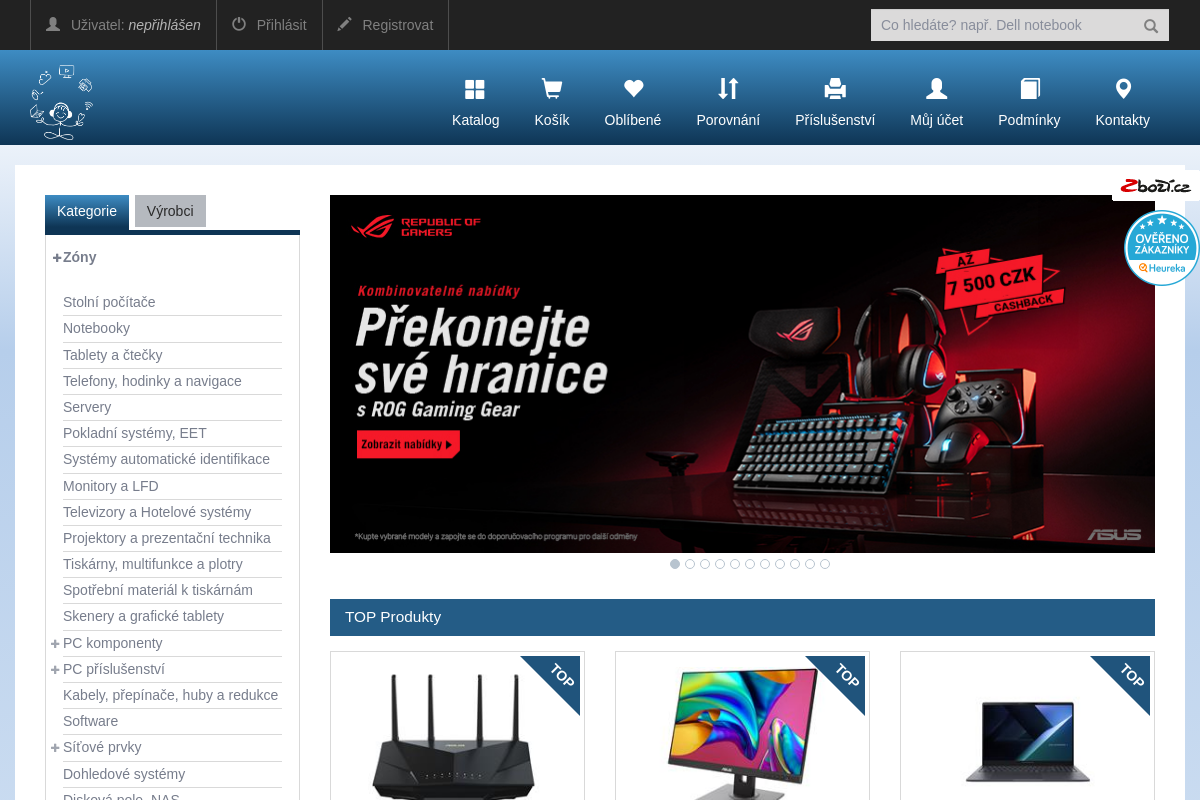Open the TOP router product thumbnail
This screenshot has width=1200, height=800.
pos(457,730)
